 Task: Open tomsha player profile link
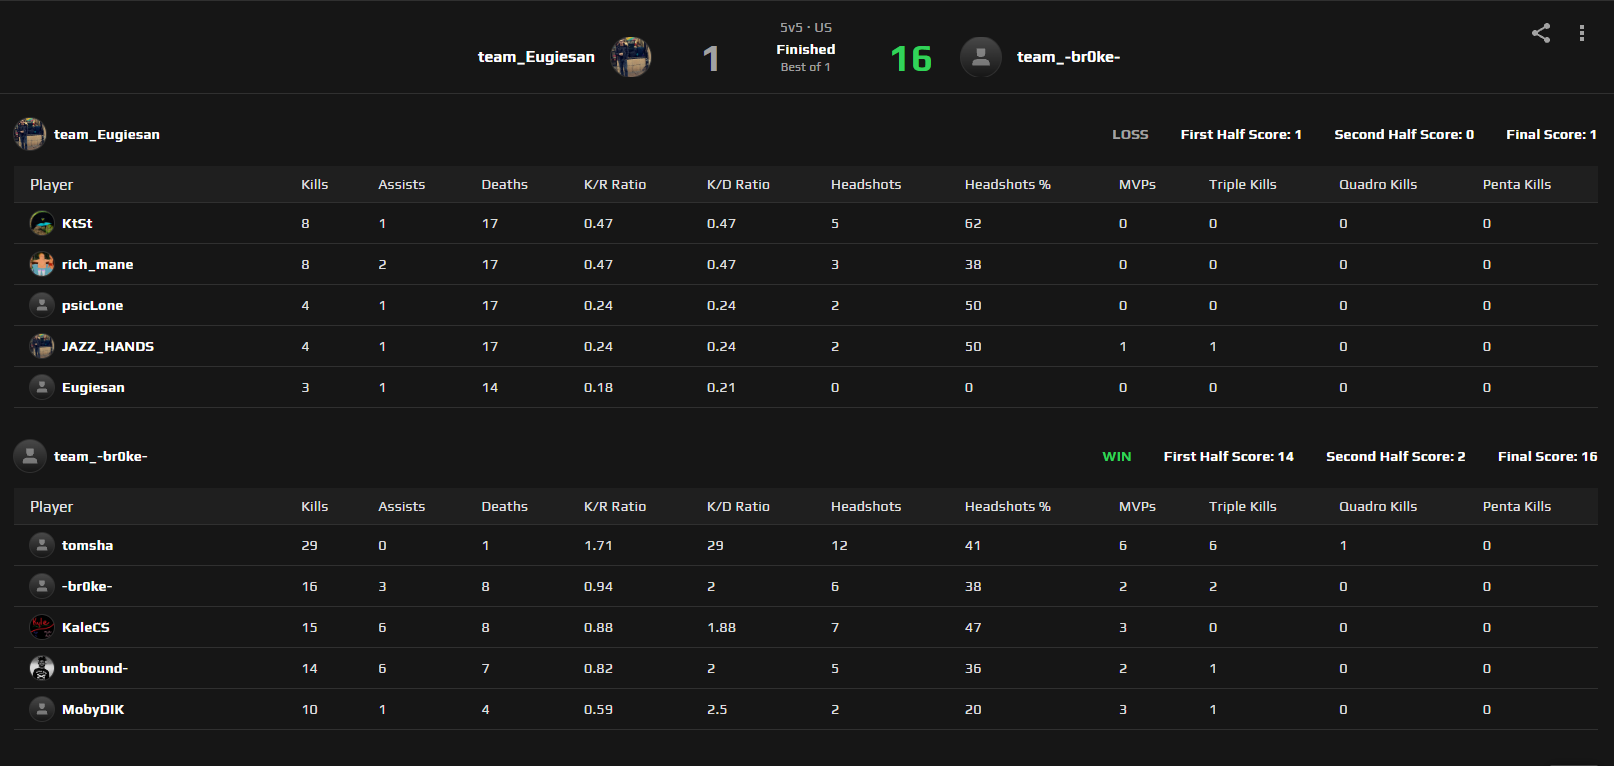coord(87,545)
